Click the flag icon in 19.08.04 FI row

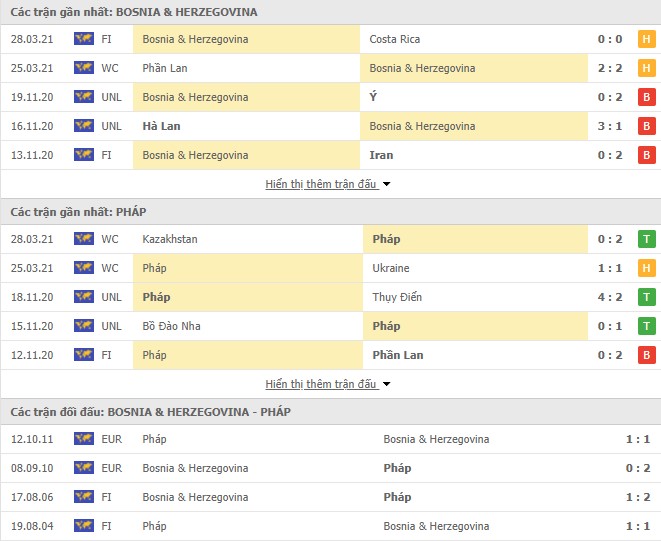click(84, 525)
